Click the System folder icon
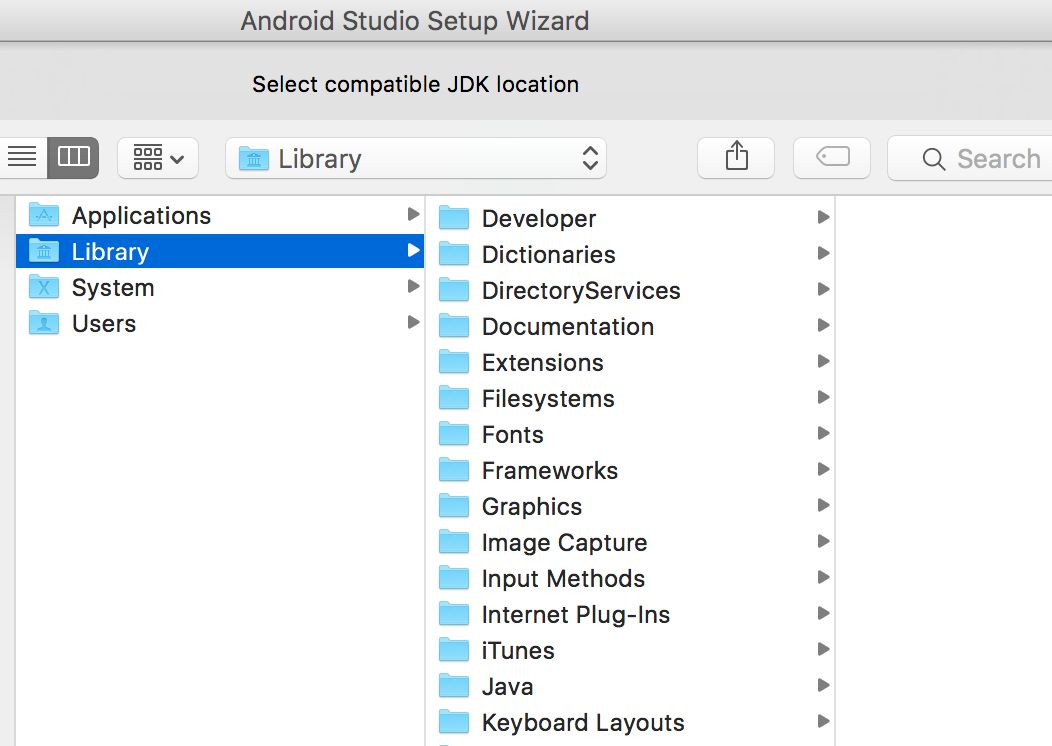Image resolution: width=1052 pixels, height=746 pixels. click(44, 287)
